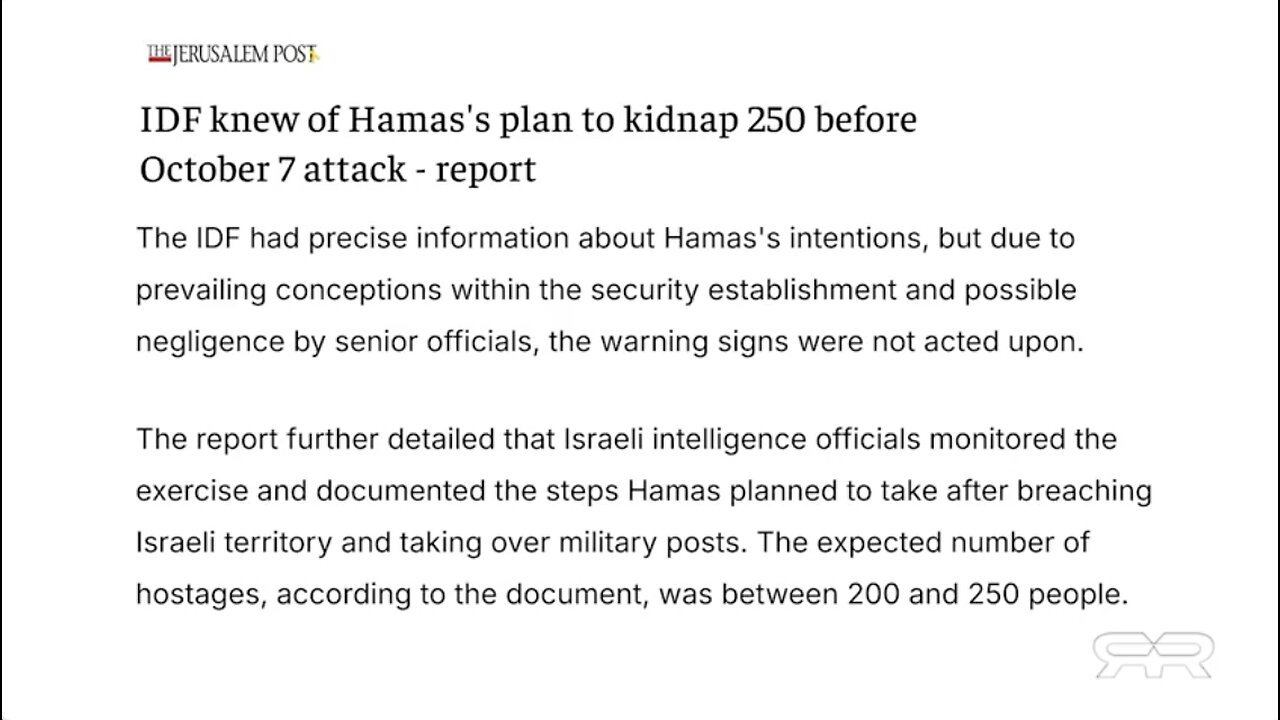
Task: Click the text 'between 200 and 250 people'
Action: [924, 594]
